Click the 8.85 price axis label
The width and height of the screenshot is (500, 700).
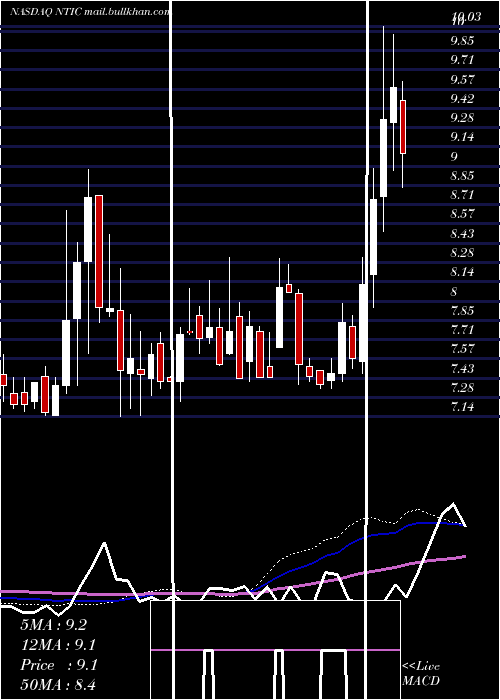[462, 175]
